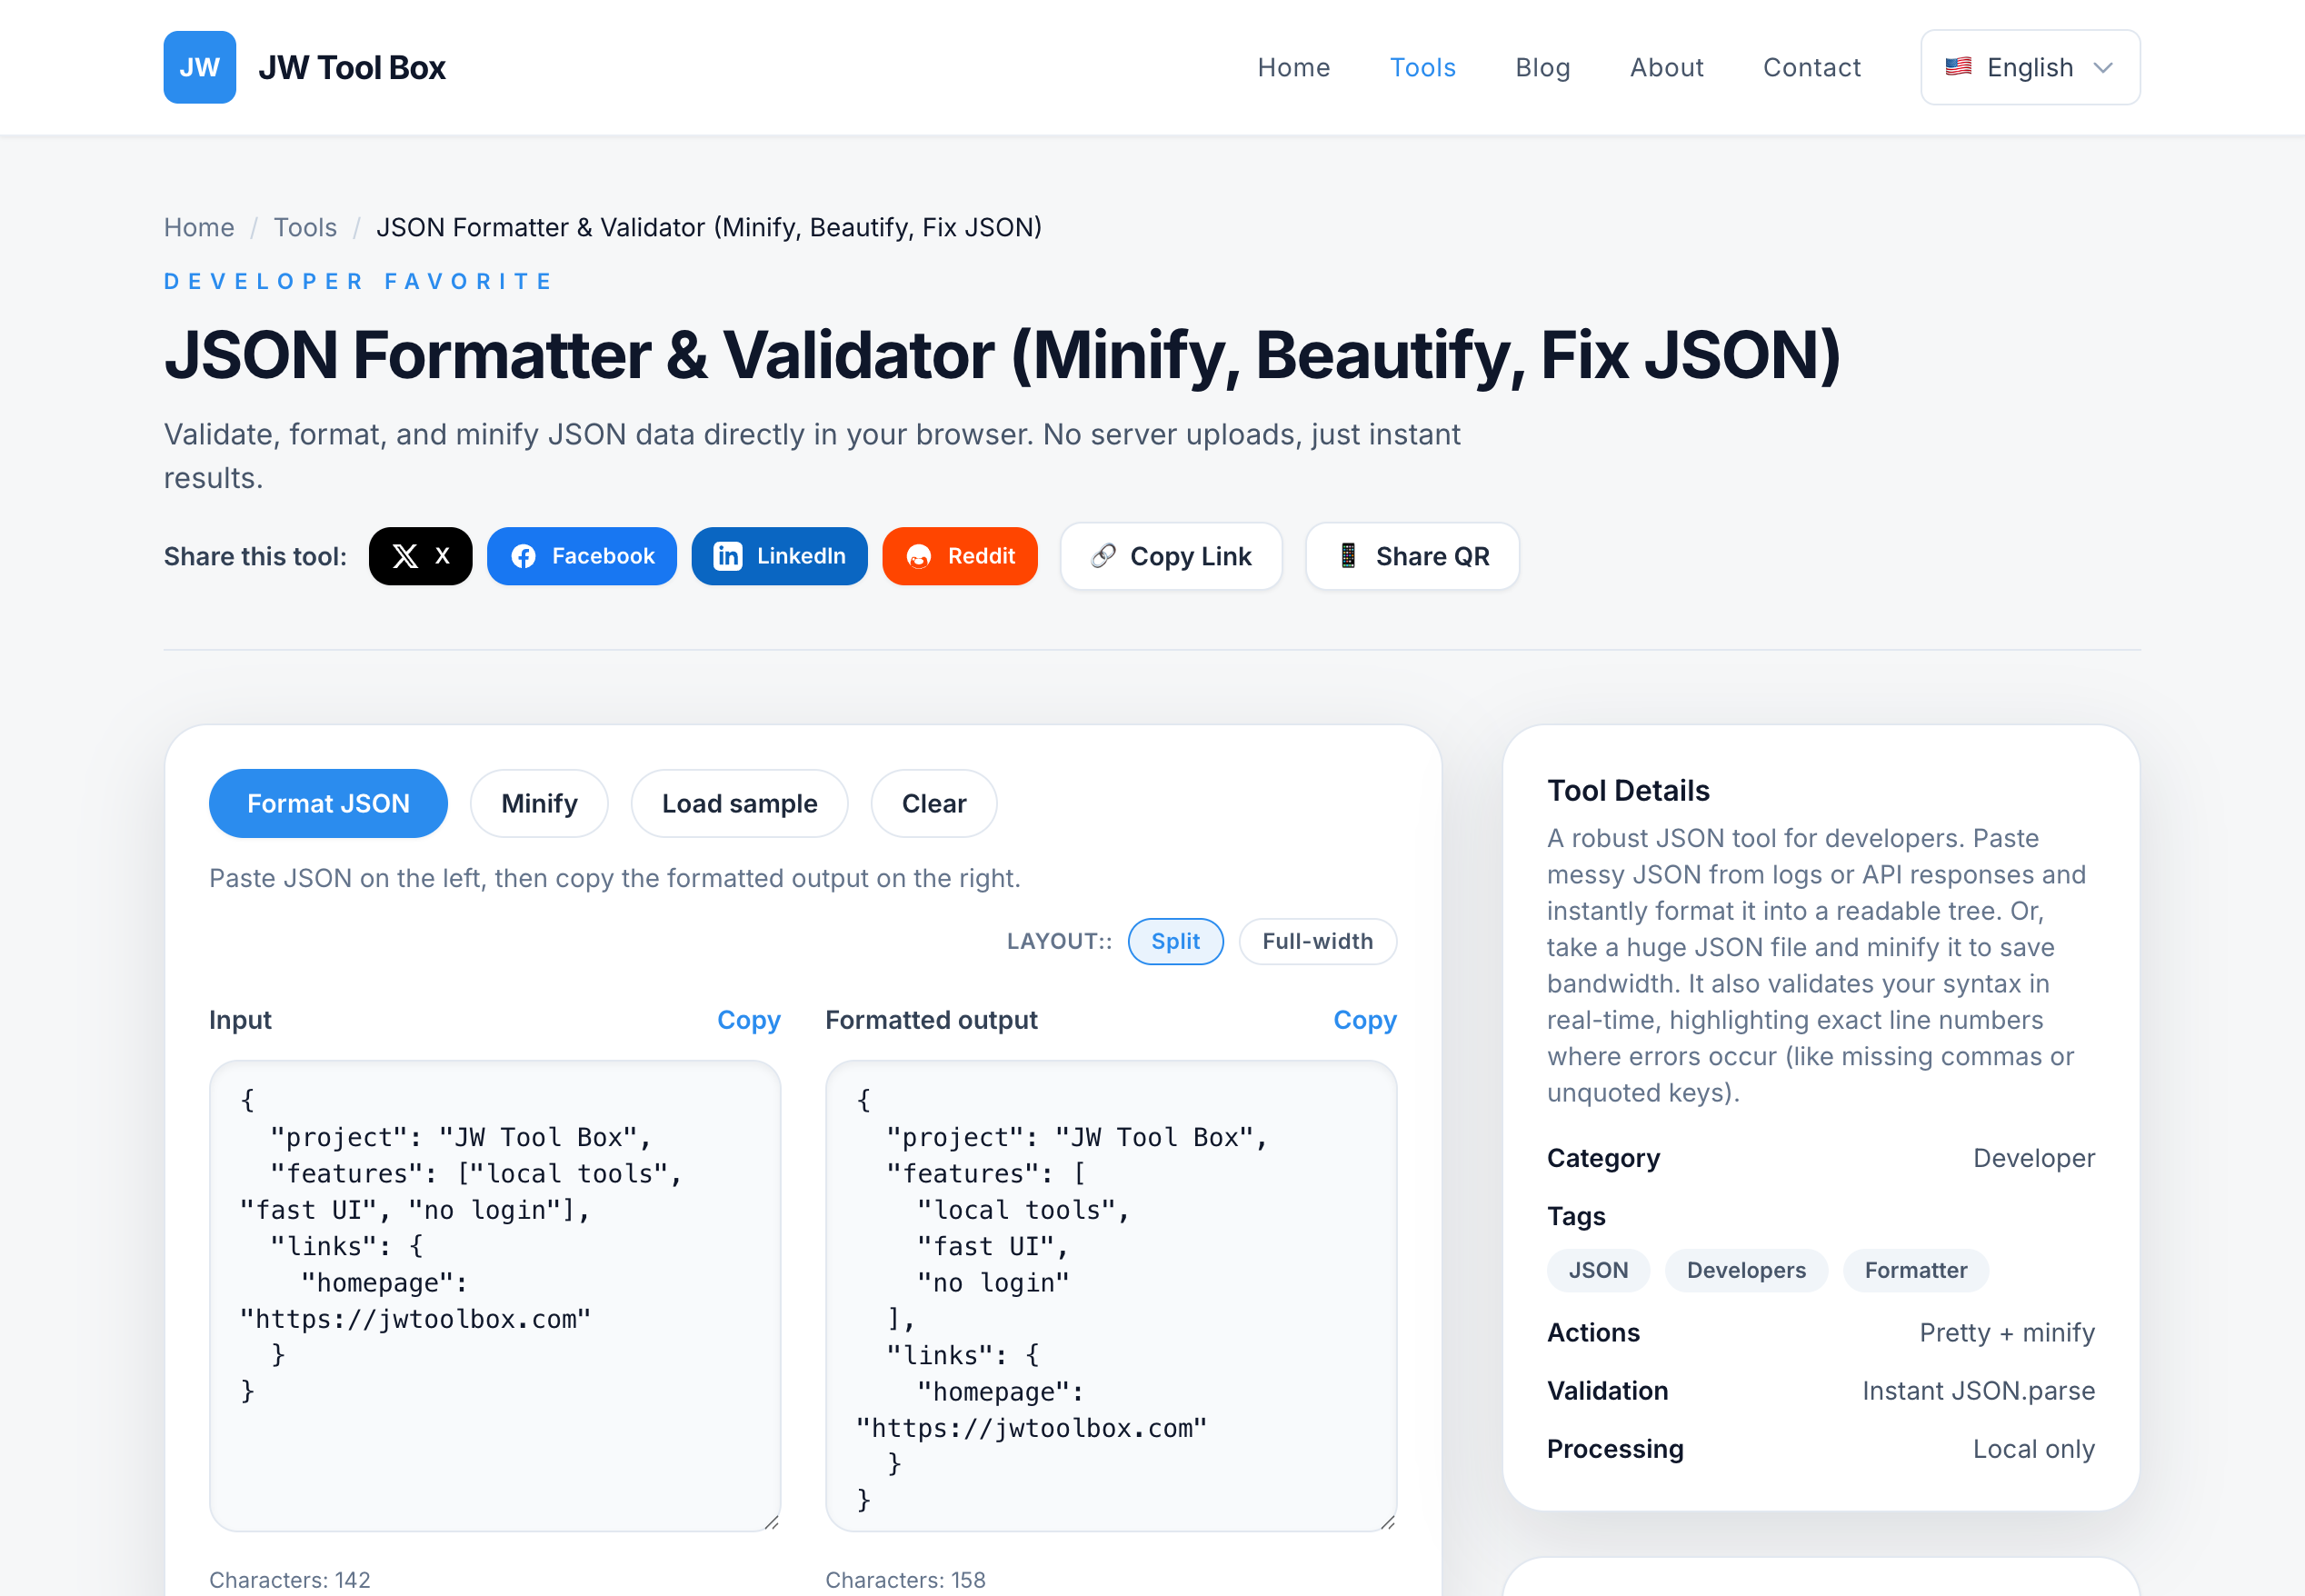Click the Developers tag
The image size is (2305, 1596).
point(1746,1270)
